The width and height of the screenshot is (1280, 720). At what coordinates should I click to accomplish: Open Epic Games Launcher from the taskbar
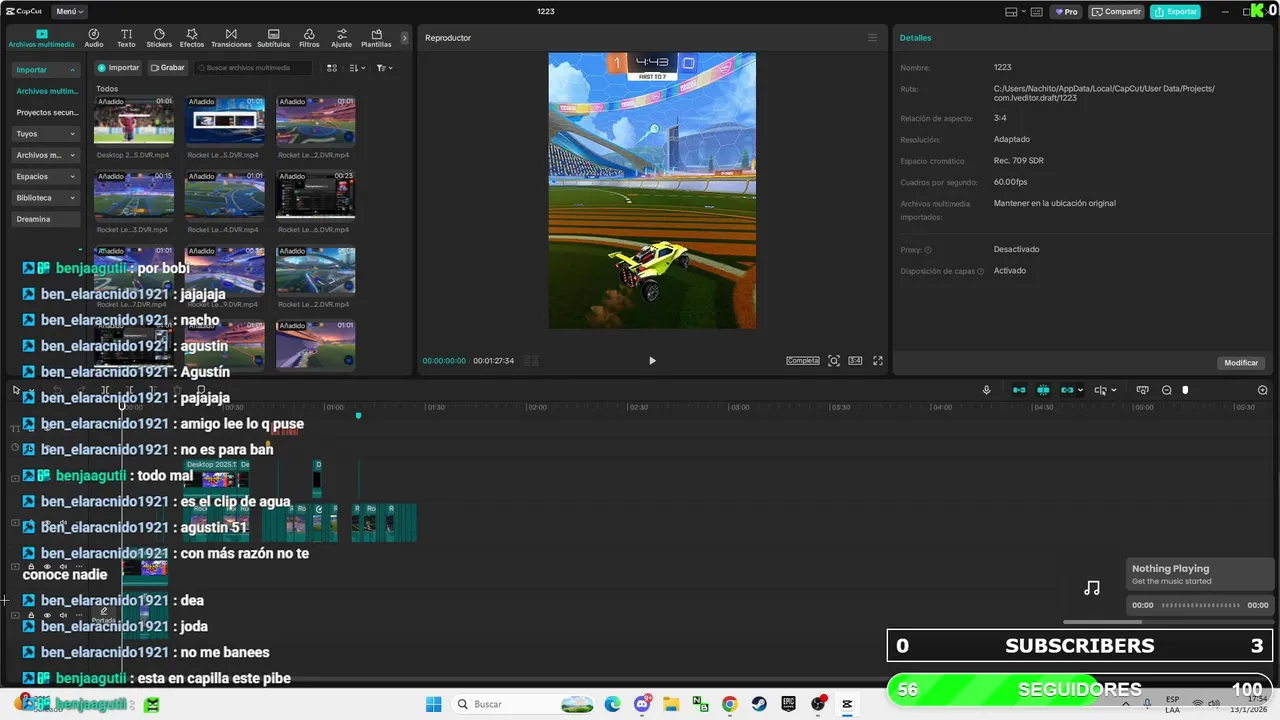click(788, 704)
